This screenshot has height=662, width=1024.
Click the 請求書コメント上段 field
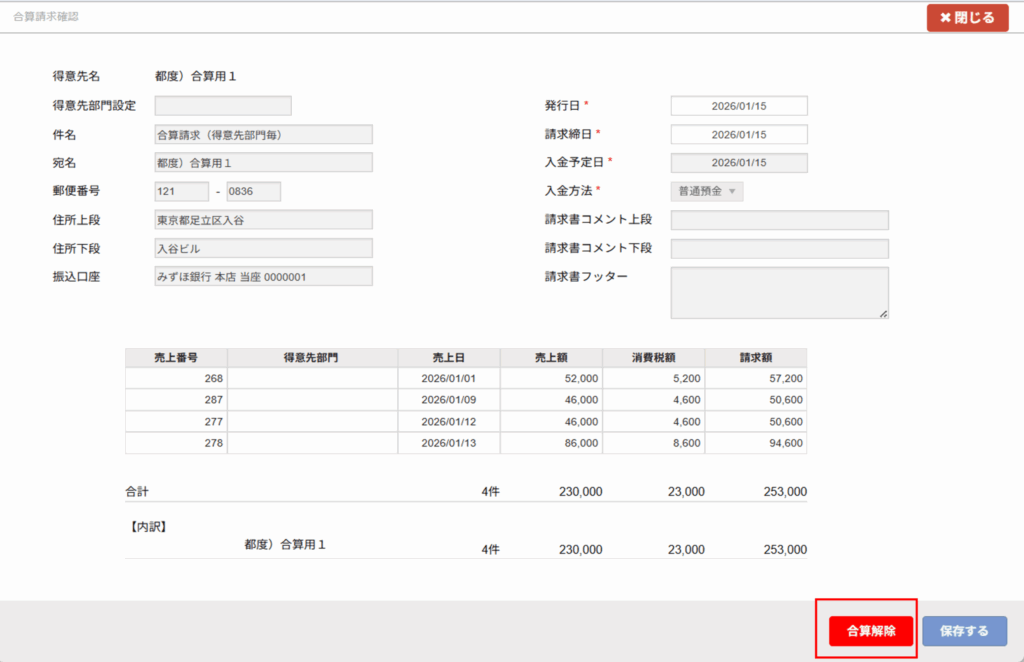click(779, 220)
